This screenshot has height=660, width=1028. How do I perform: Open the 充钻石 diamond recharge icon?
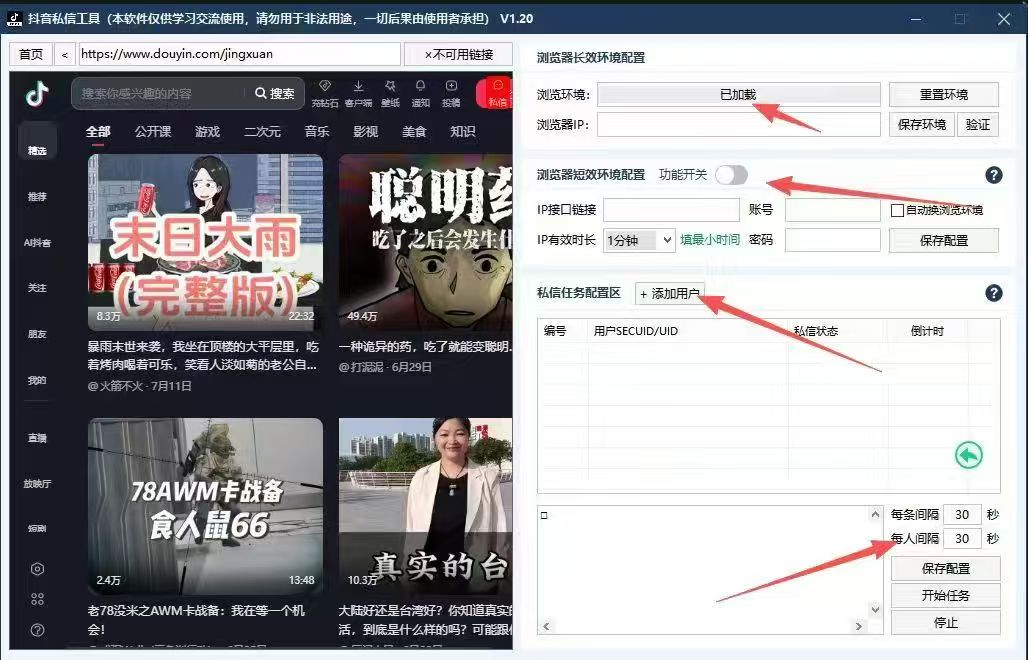pyautogui.click(x=325, y=88)
